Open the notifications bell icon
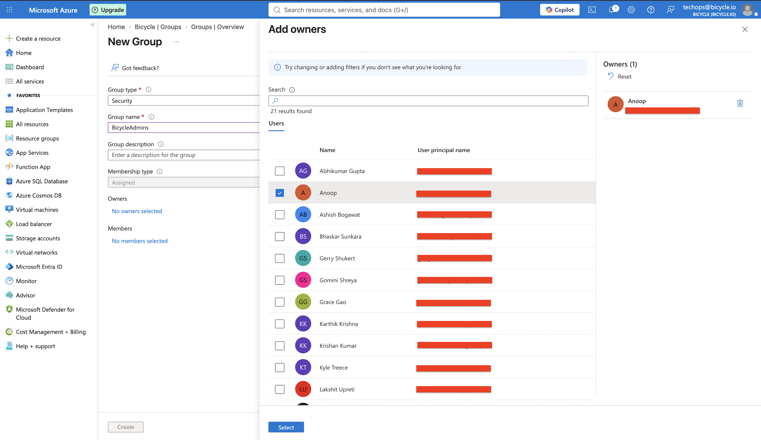Image resolution: width=761 pixels, height=440 pixels. 613,10
